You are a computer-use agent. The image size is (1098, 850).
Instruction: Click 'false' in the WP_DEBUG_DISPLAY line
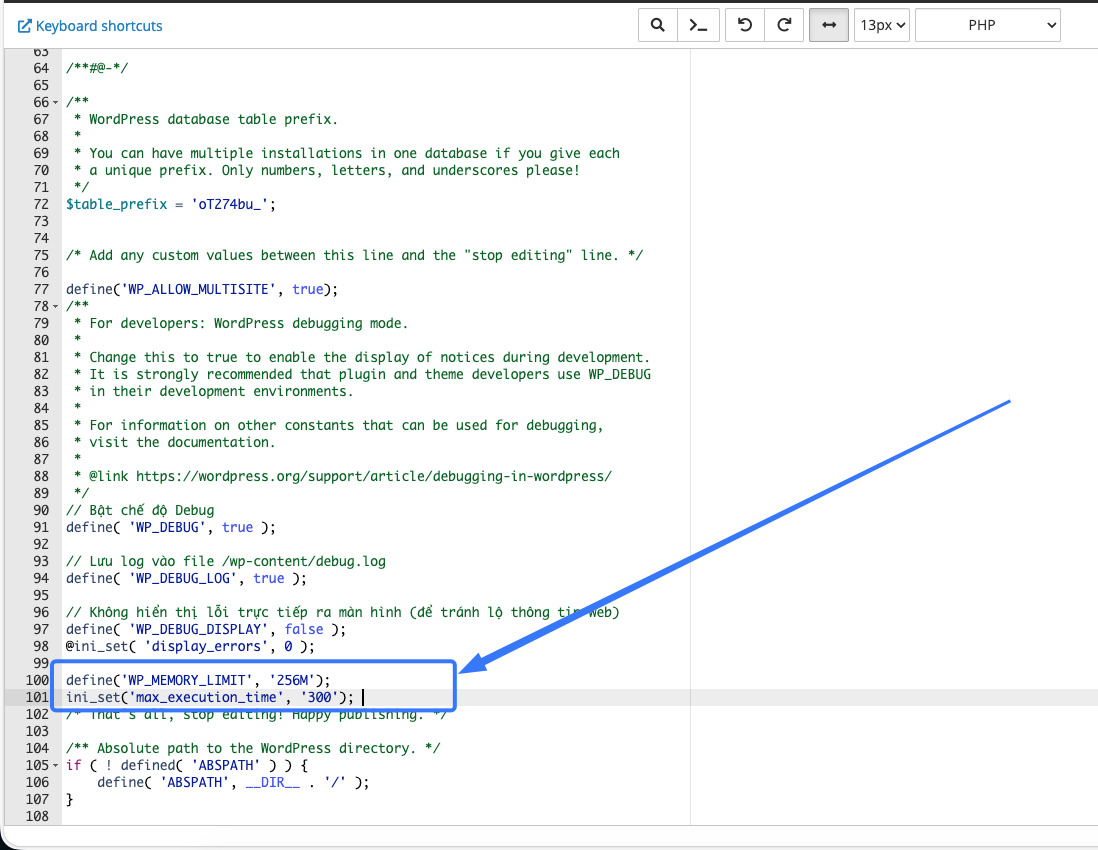304,629
